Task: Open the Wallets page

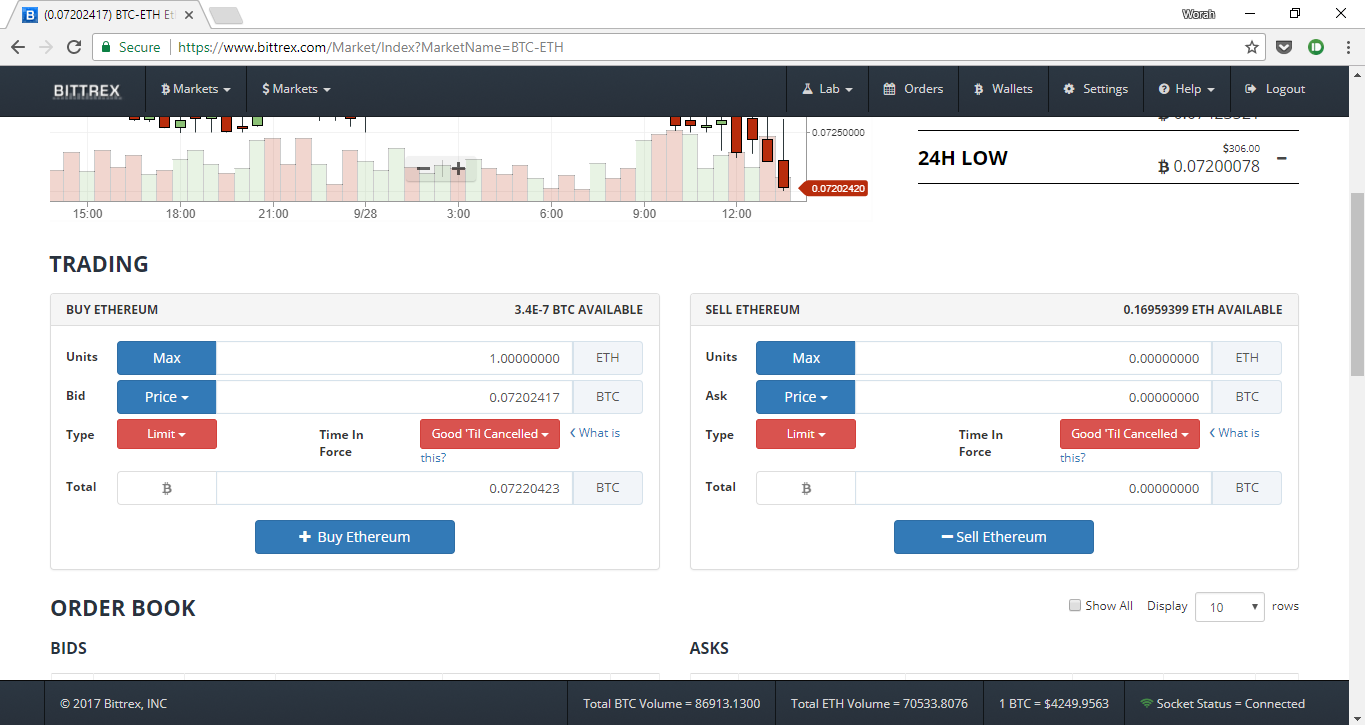Action: point(1003,89)
